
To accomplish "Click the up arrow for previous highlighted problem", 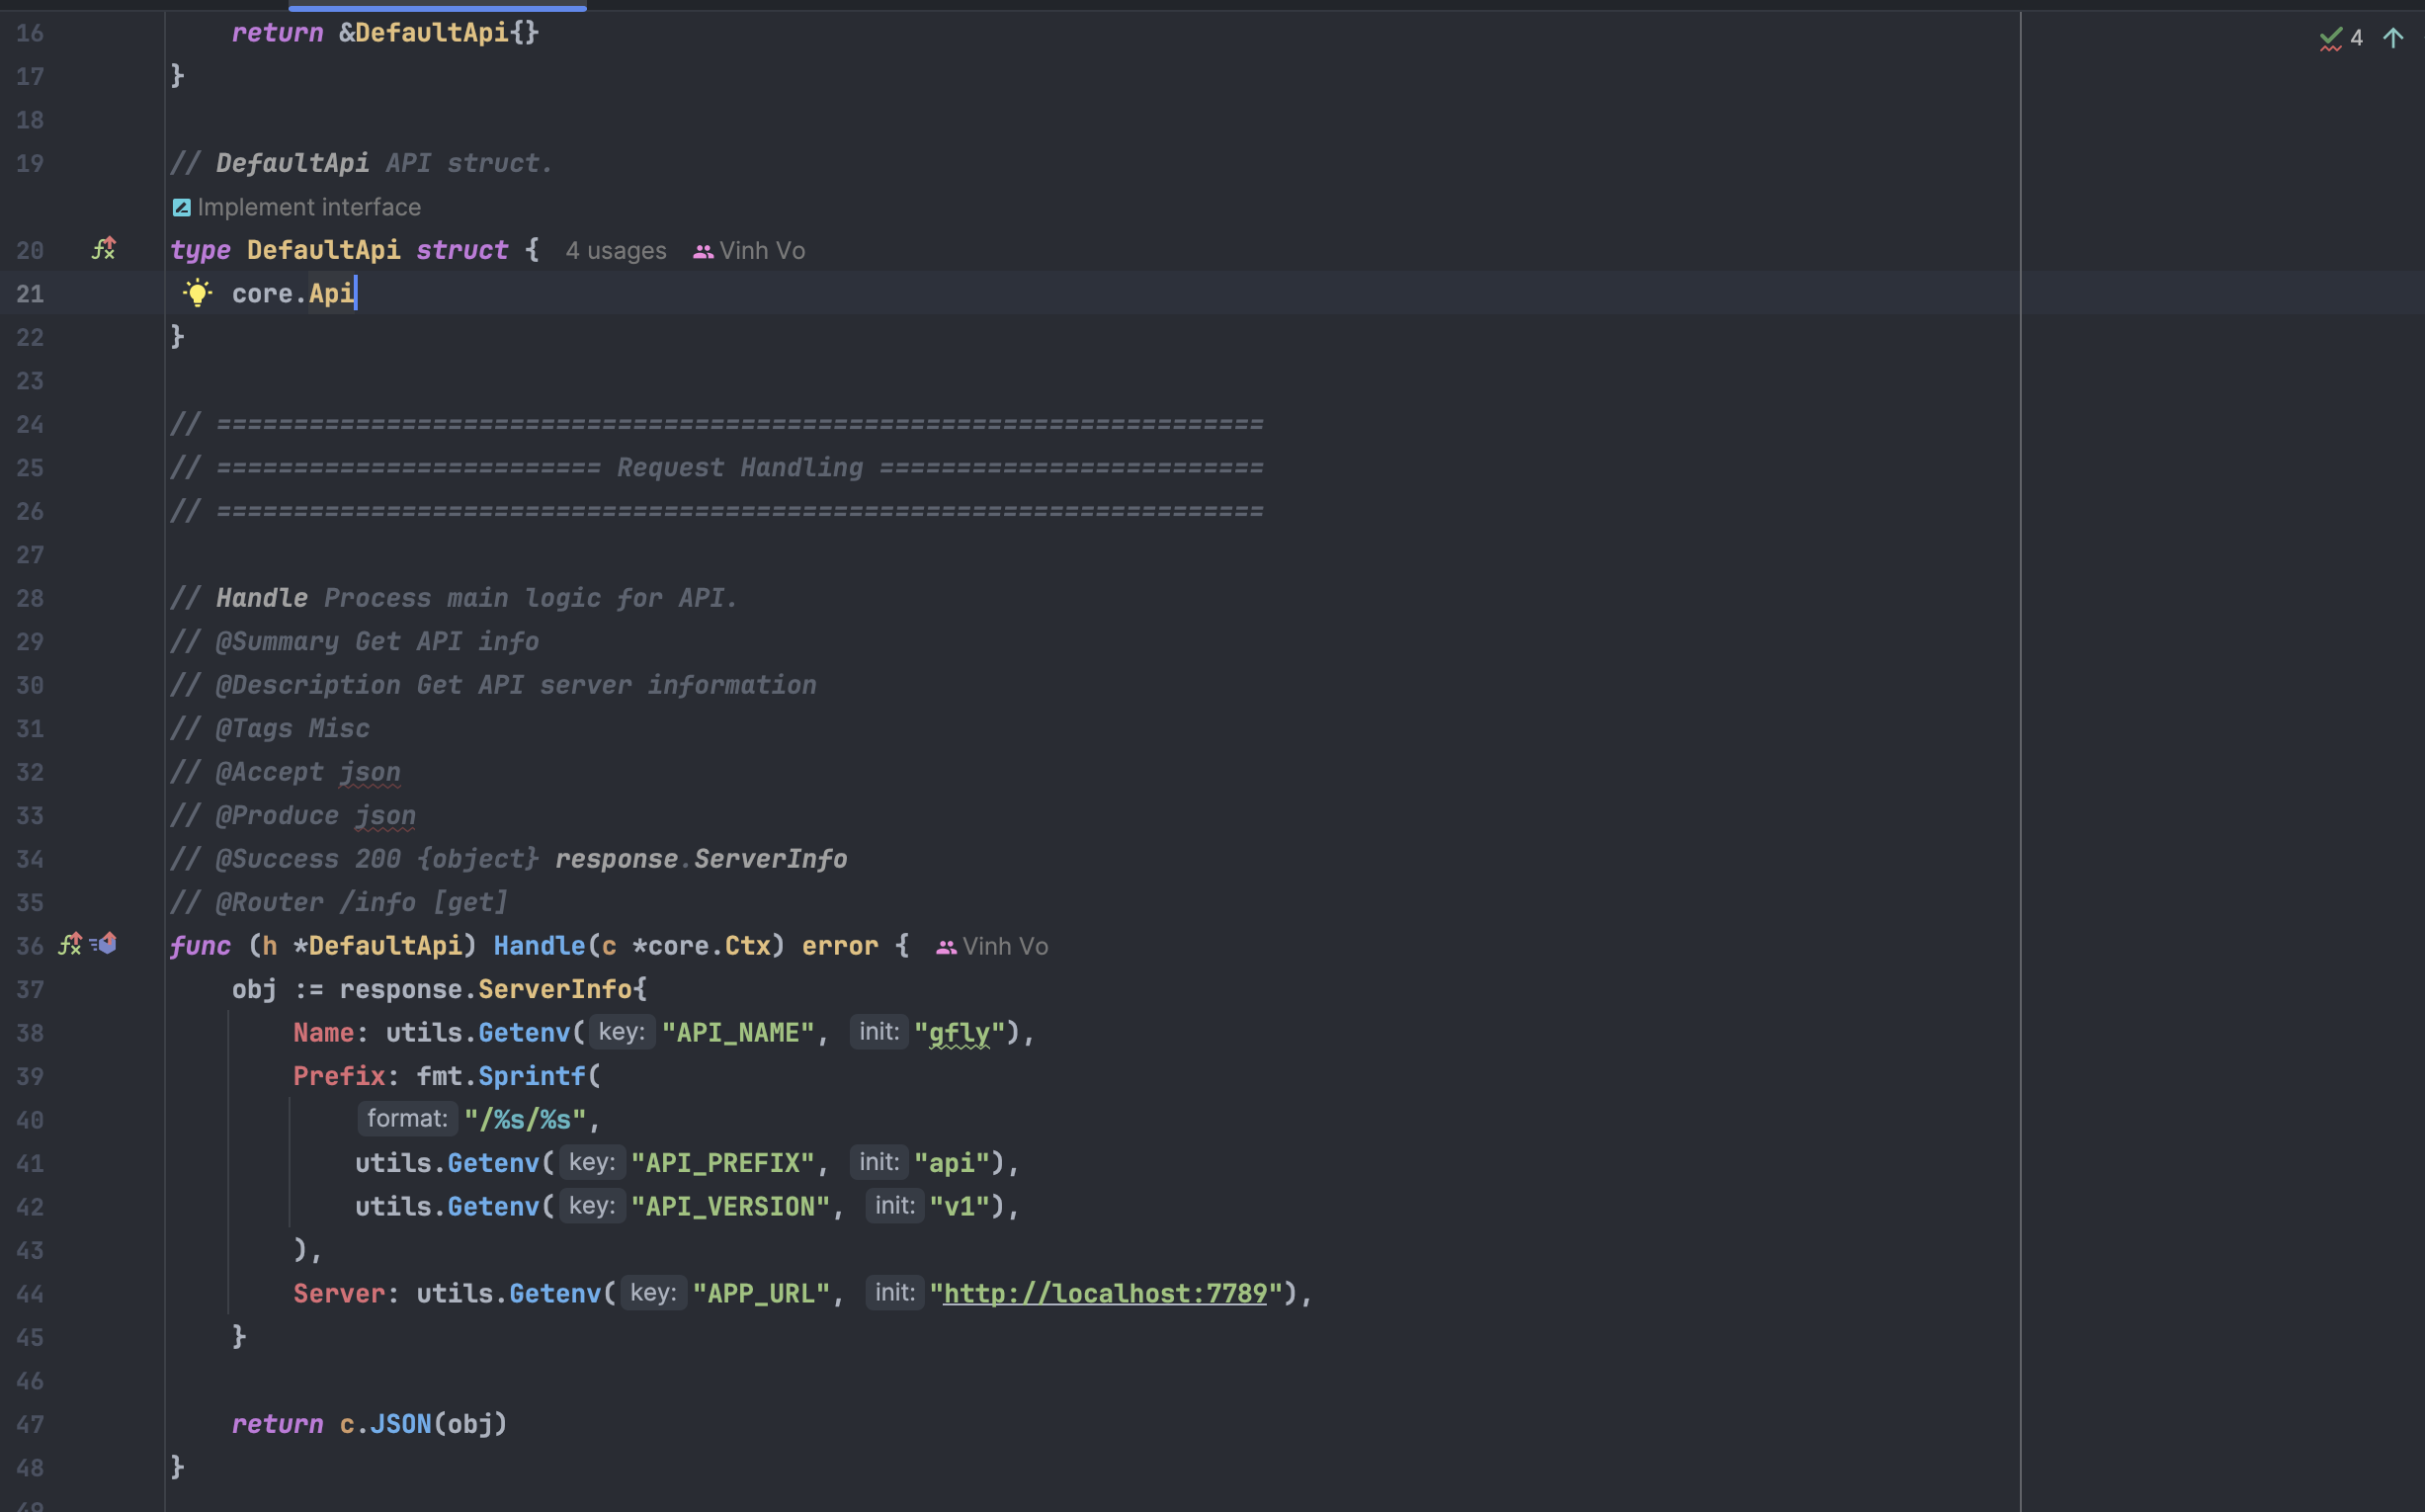I will 2393,38.
